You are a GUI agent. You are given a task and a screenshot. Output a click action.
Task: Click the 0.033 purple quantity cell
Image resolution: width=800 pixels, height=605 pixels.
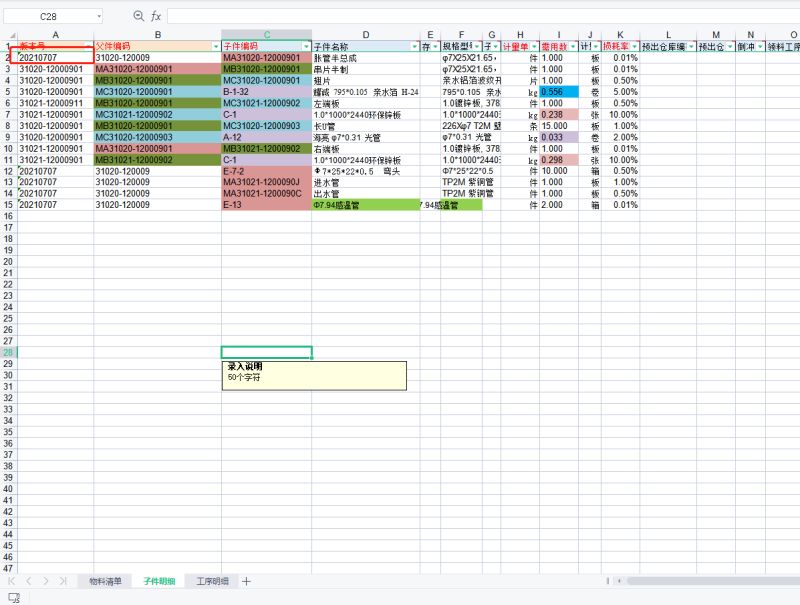pyautogui.click(x=559, y=137)
